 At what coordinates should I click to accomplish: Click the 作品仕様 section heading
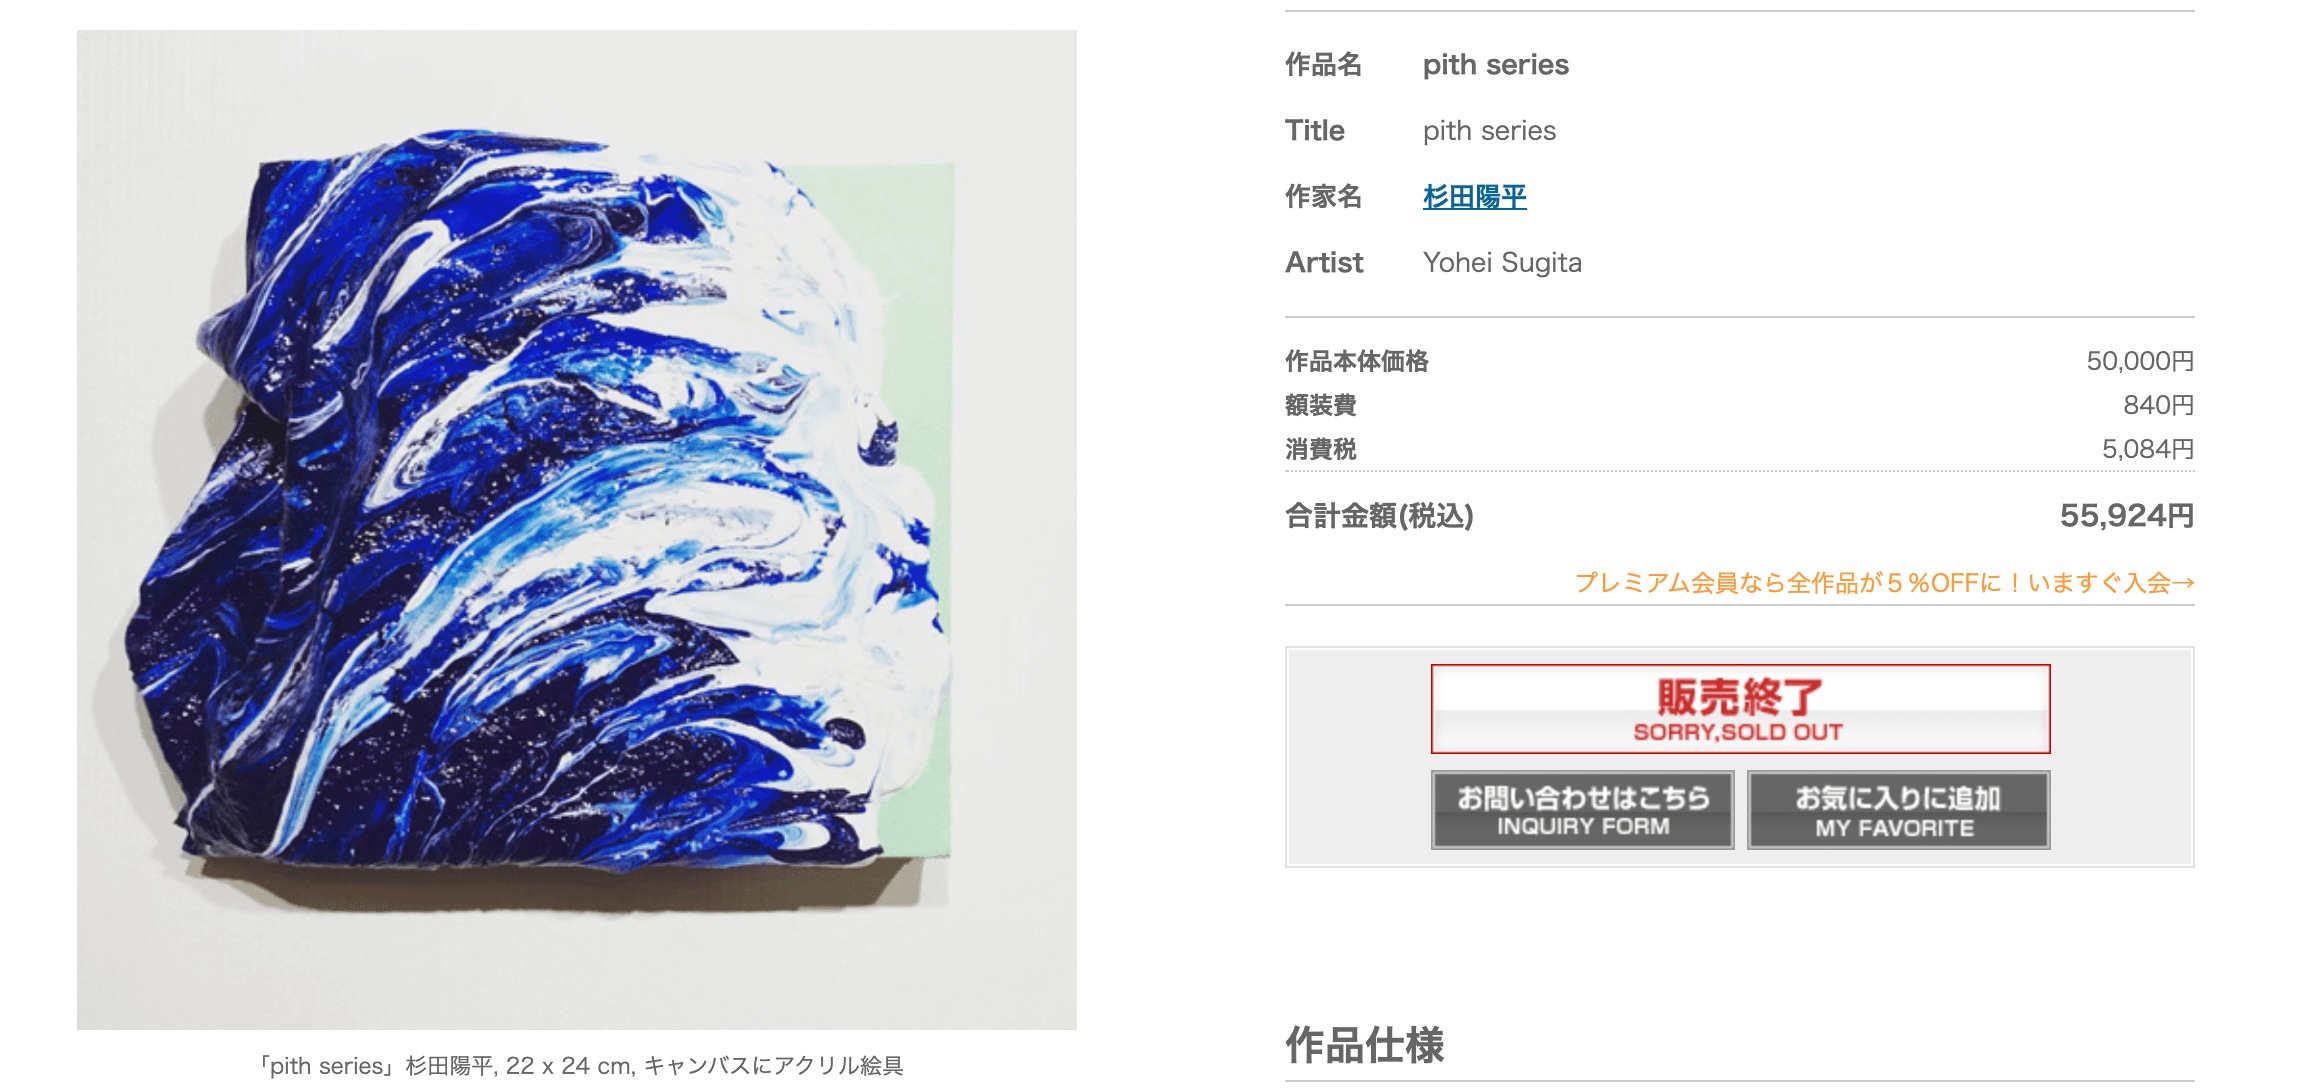pos(1364,1045)
